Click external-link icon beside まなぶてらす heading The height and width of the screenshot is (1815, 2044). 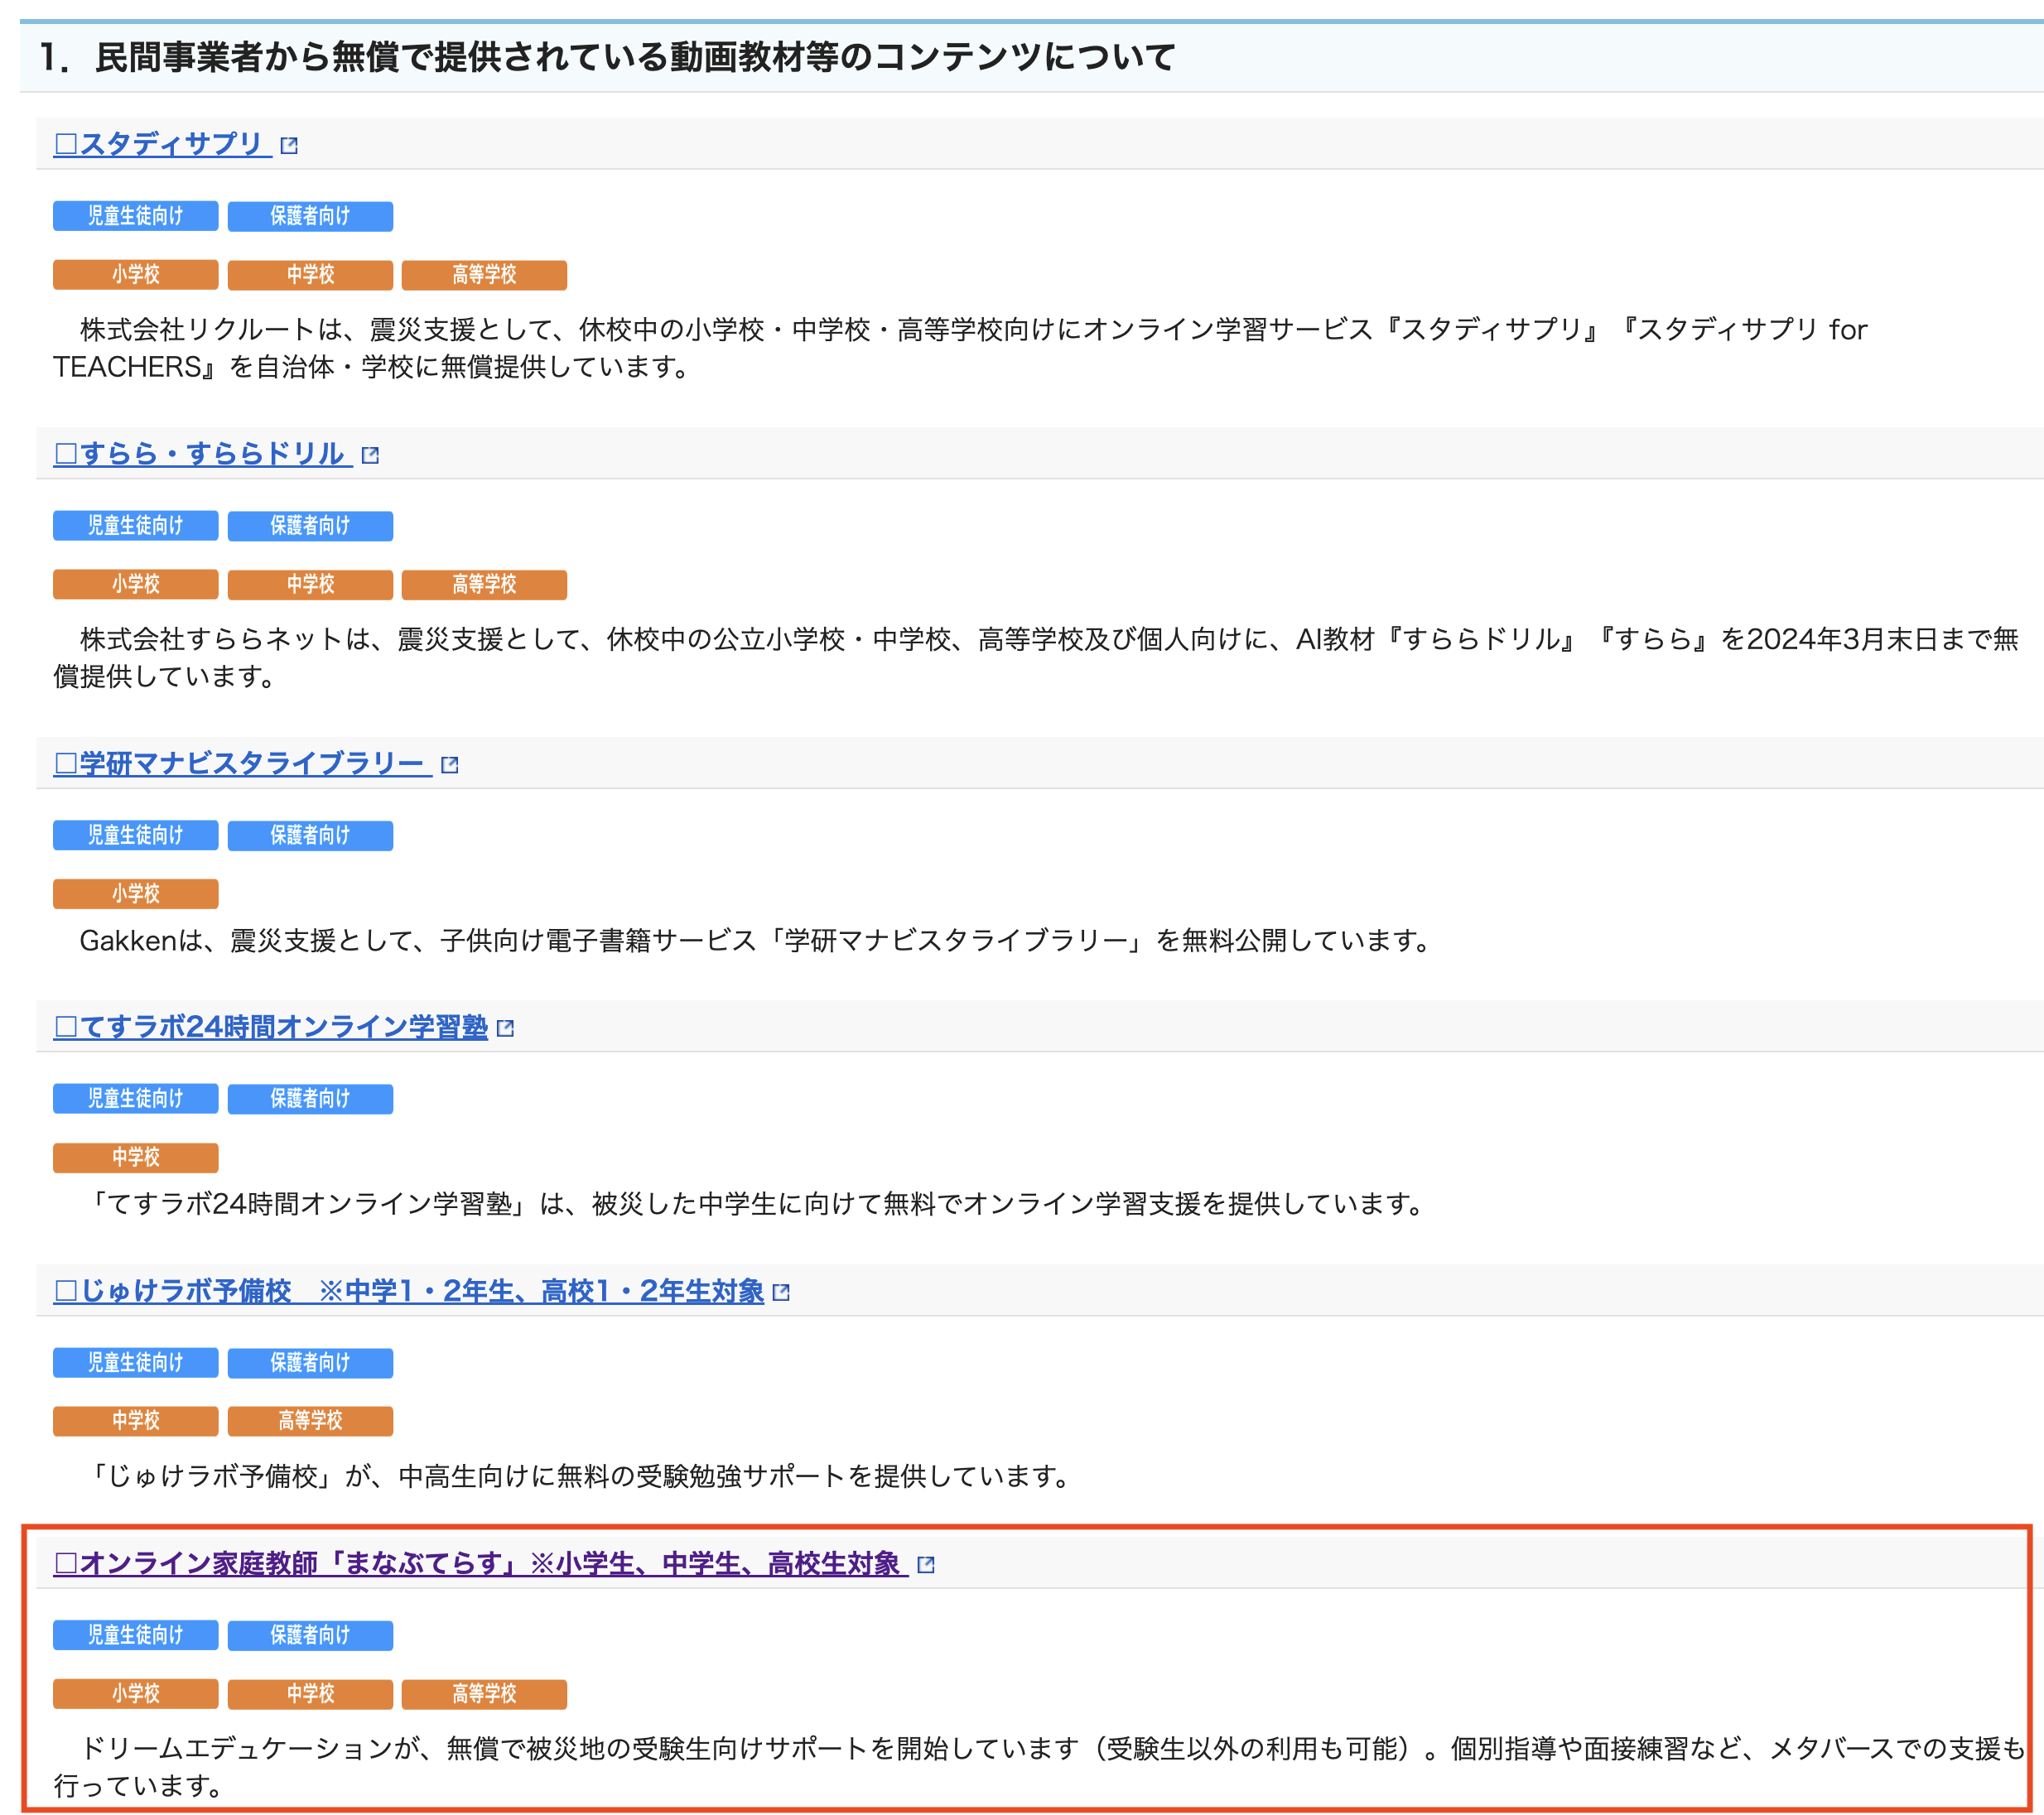point(925,1565)
